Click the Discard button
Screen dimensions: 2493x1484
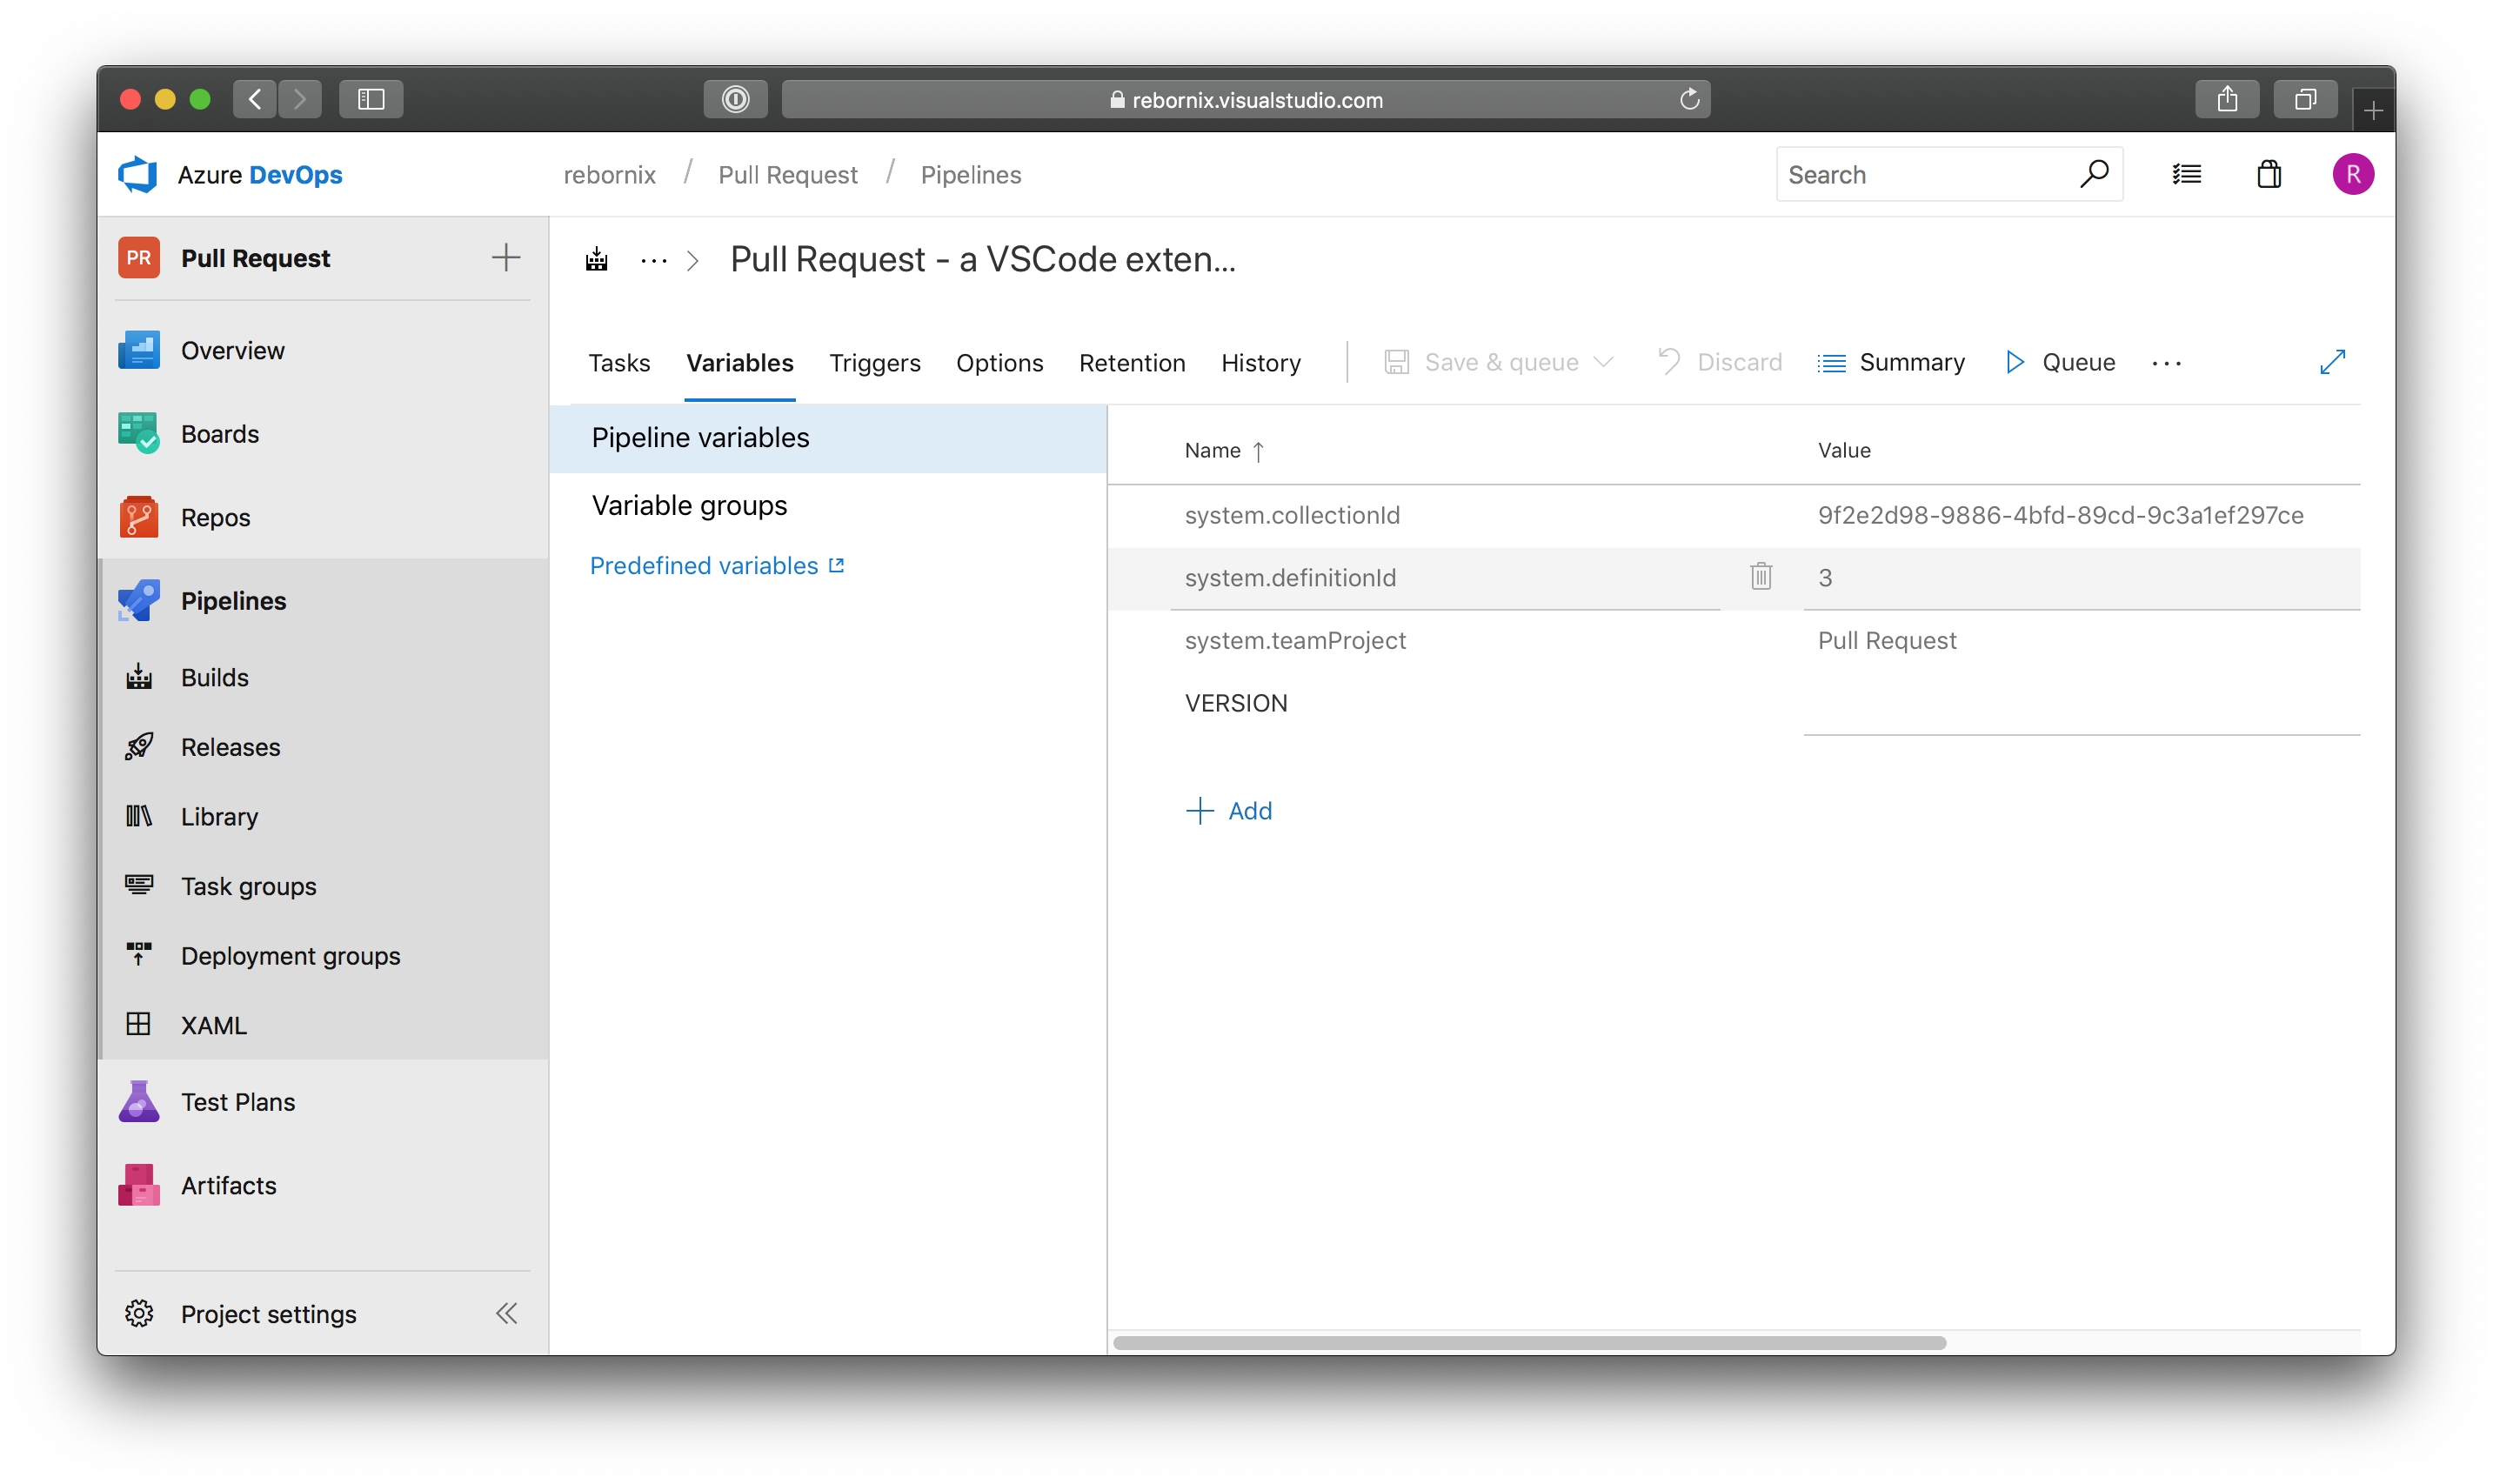tap(1719, 362)
